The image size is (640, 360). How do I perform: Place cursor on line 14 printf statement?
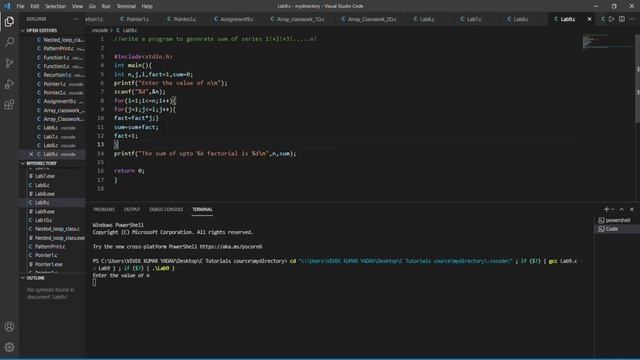tap(205, 153)
